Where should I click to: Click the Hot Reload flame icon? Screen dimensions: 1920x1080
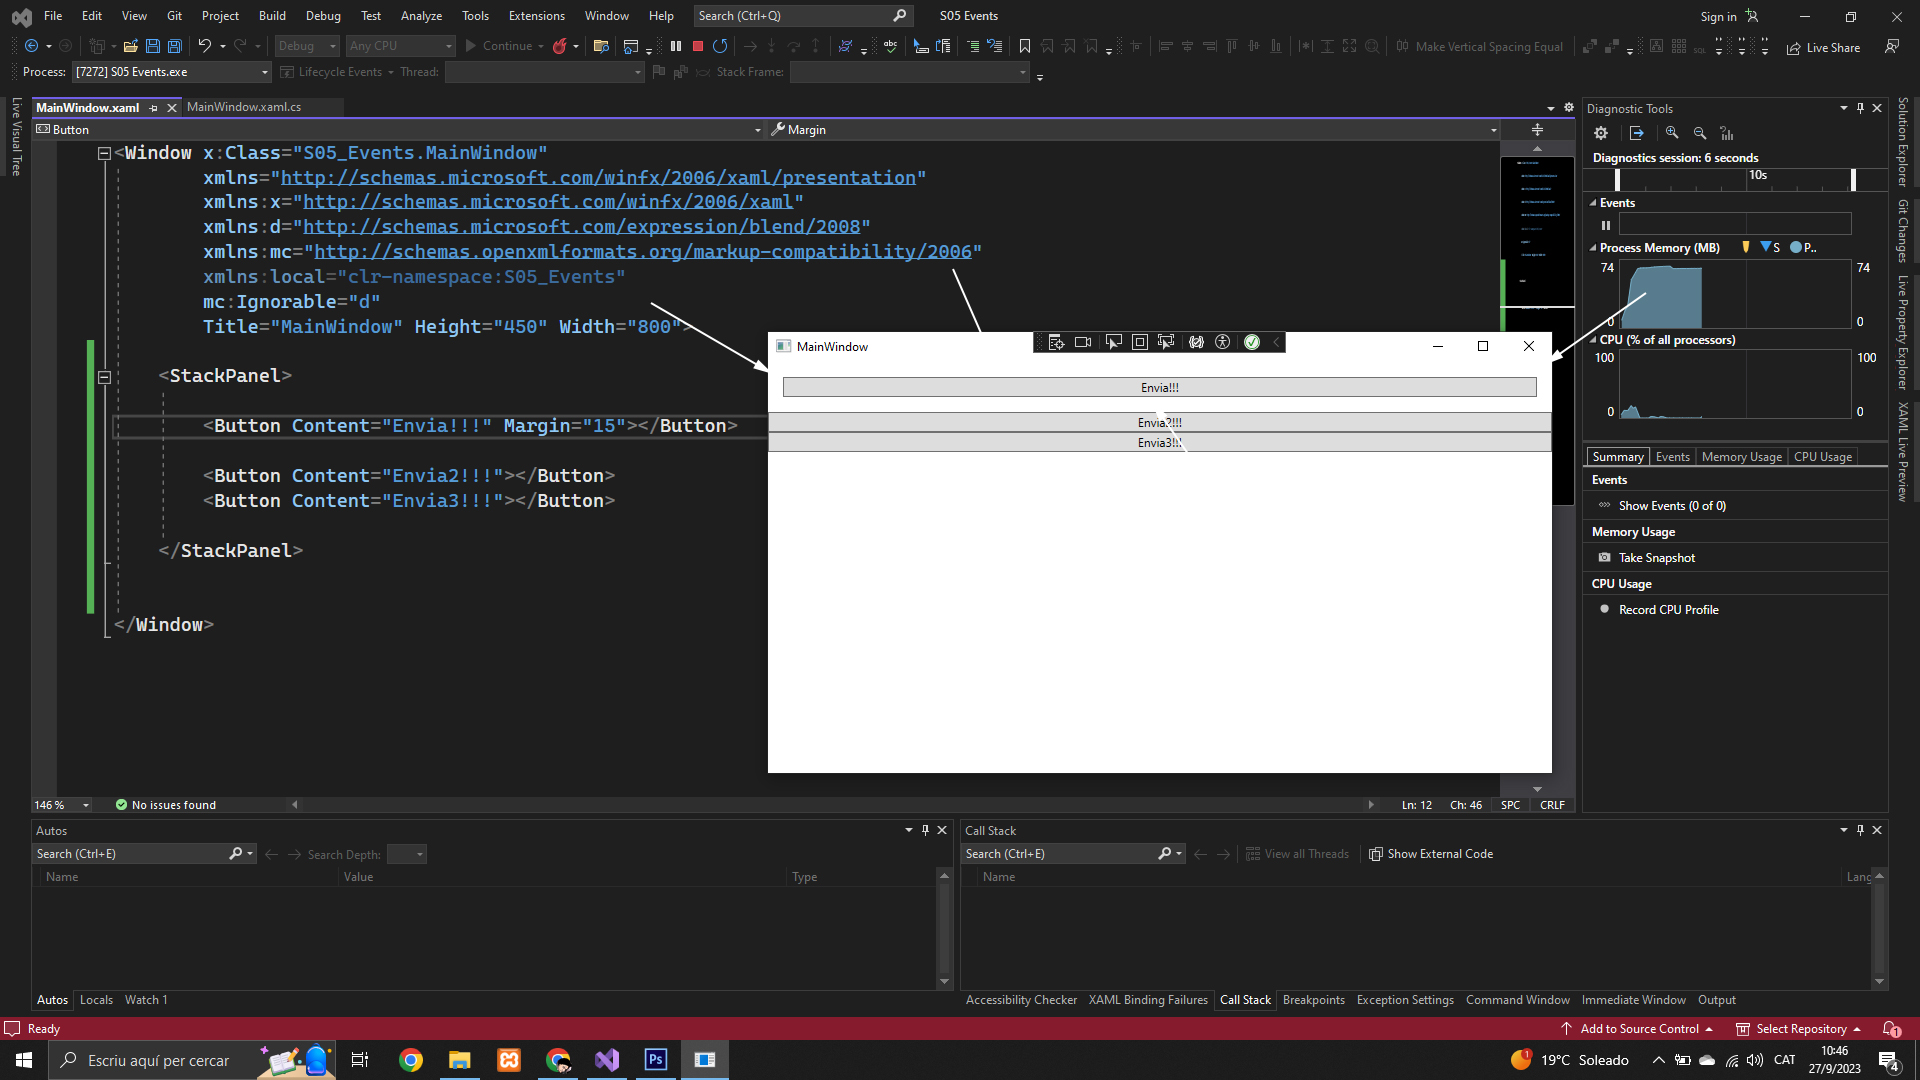tap(560, 46)
